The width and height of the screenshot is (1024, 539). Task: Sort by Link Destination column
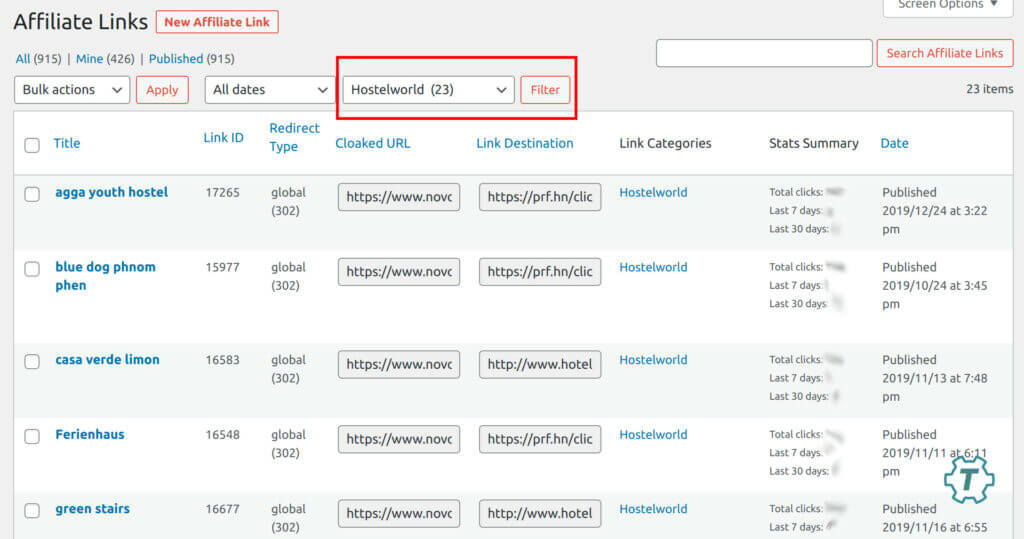coord(524,143)
